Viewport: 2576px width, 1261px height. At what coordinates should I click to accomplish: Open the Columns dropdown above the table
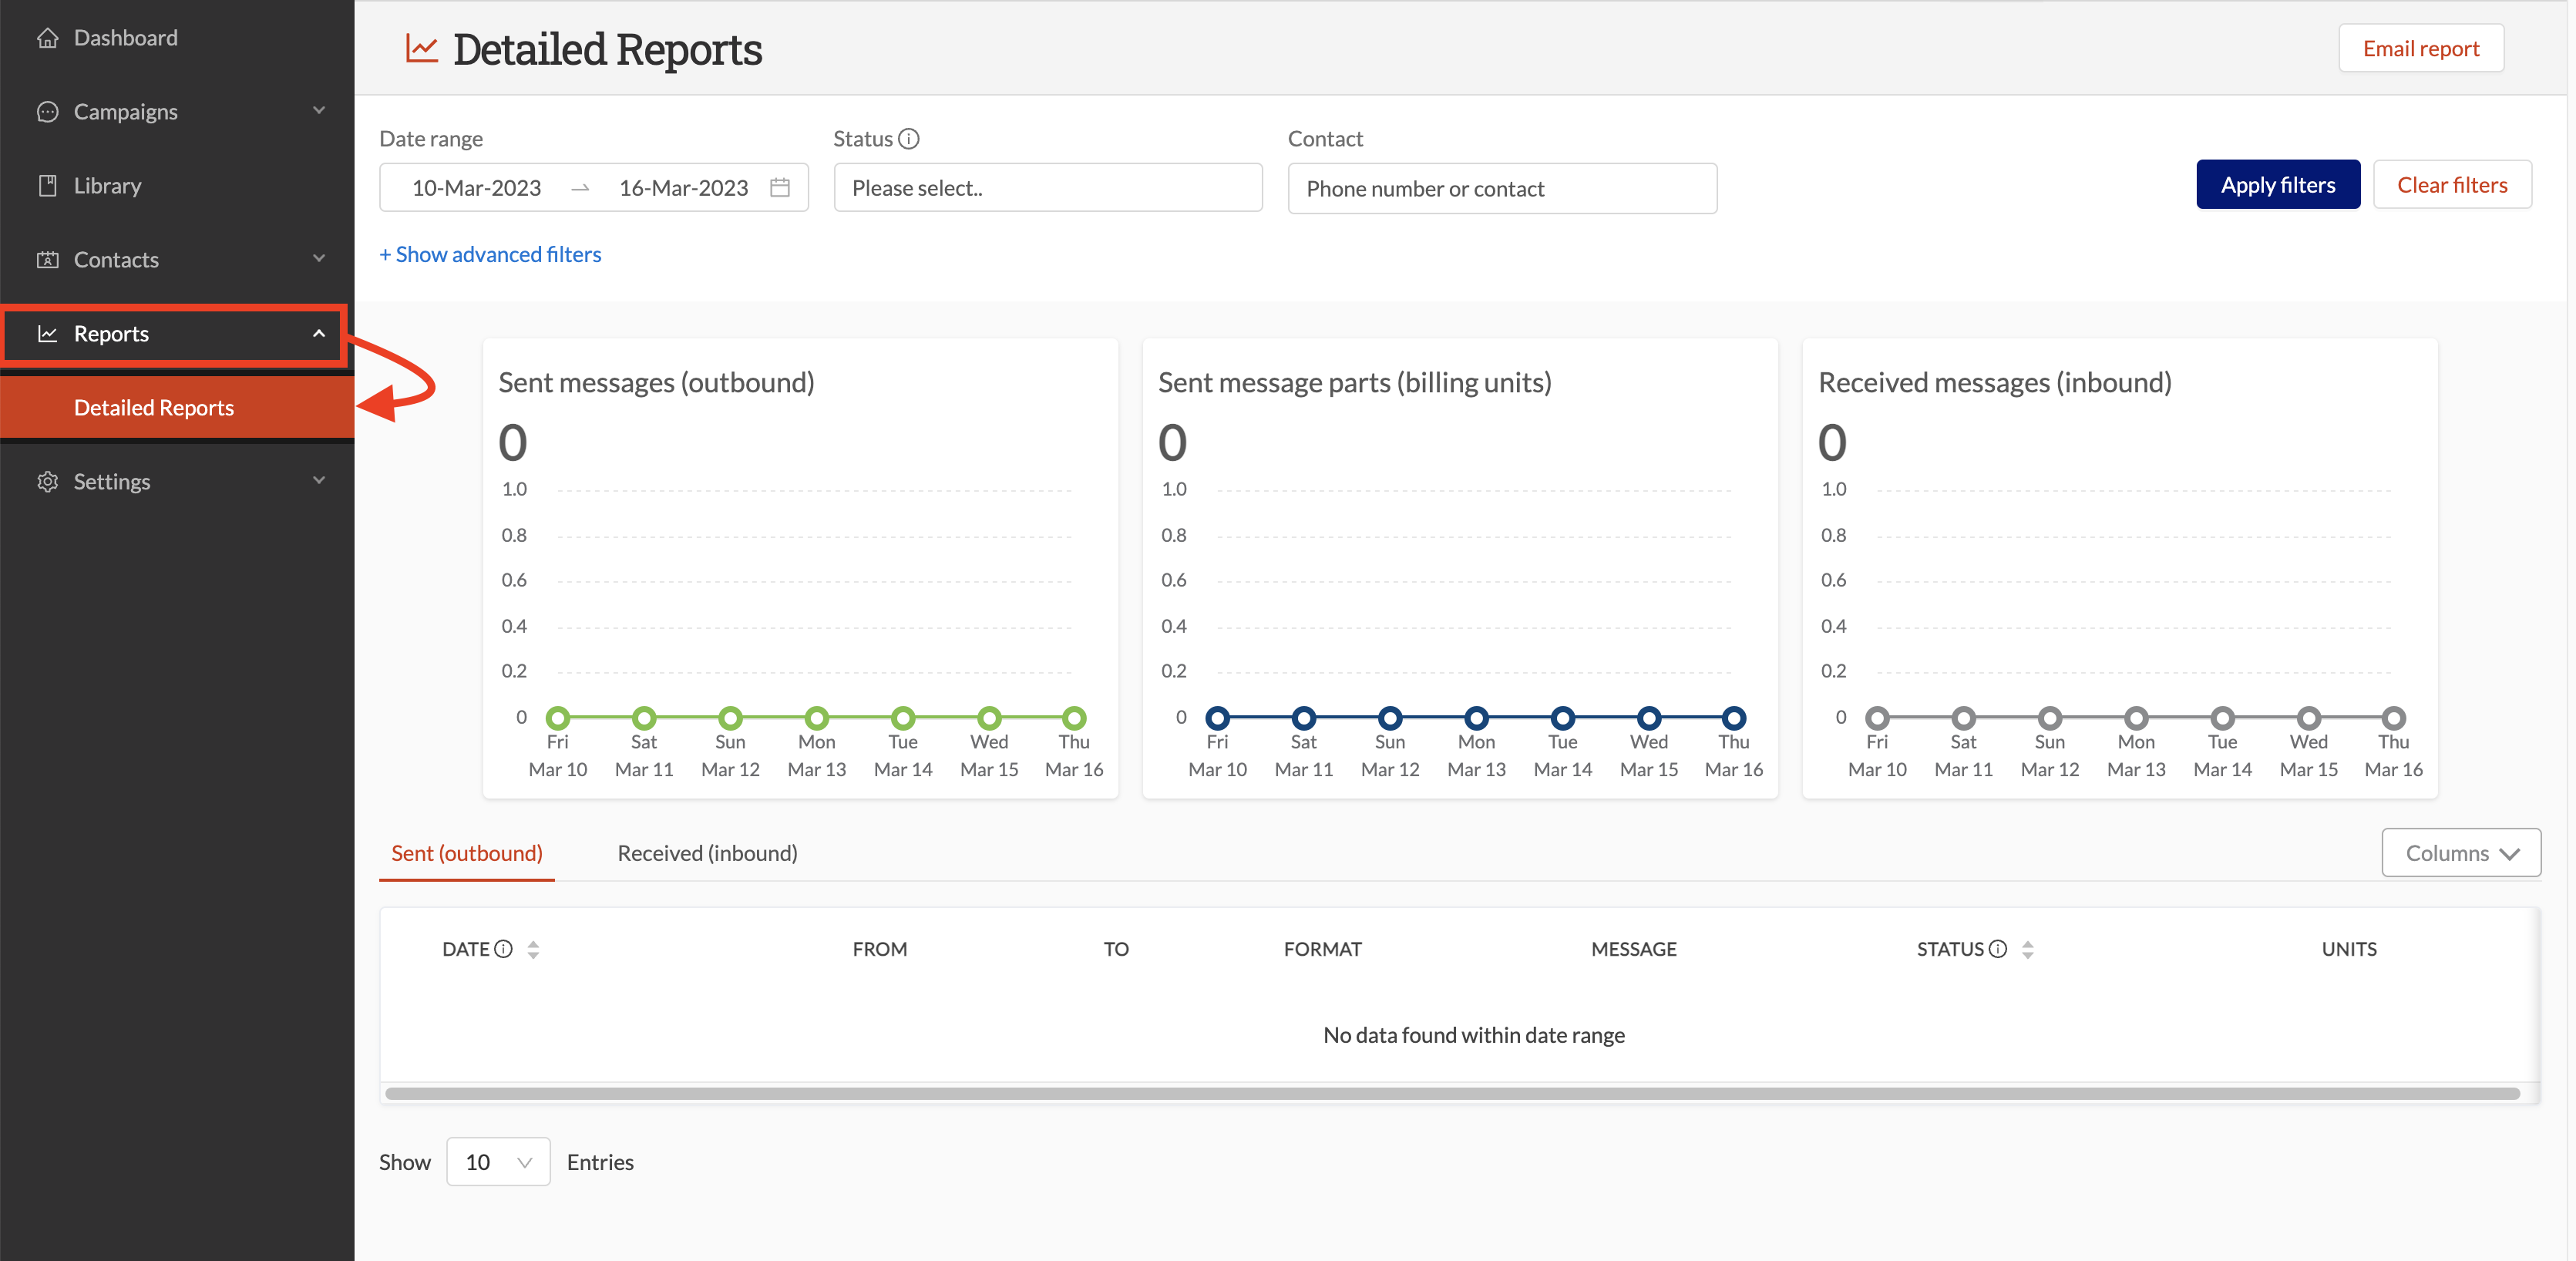(2461, 852)
